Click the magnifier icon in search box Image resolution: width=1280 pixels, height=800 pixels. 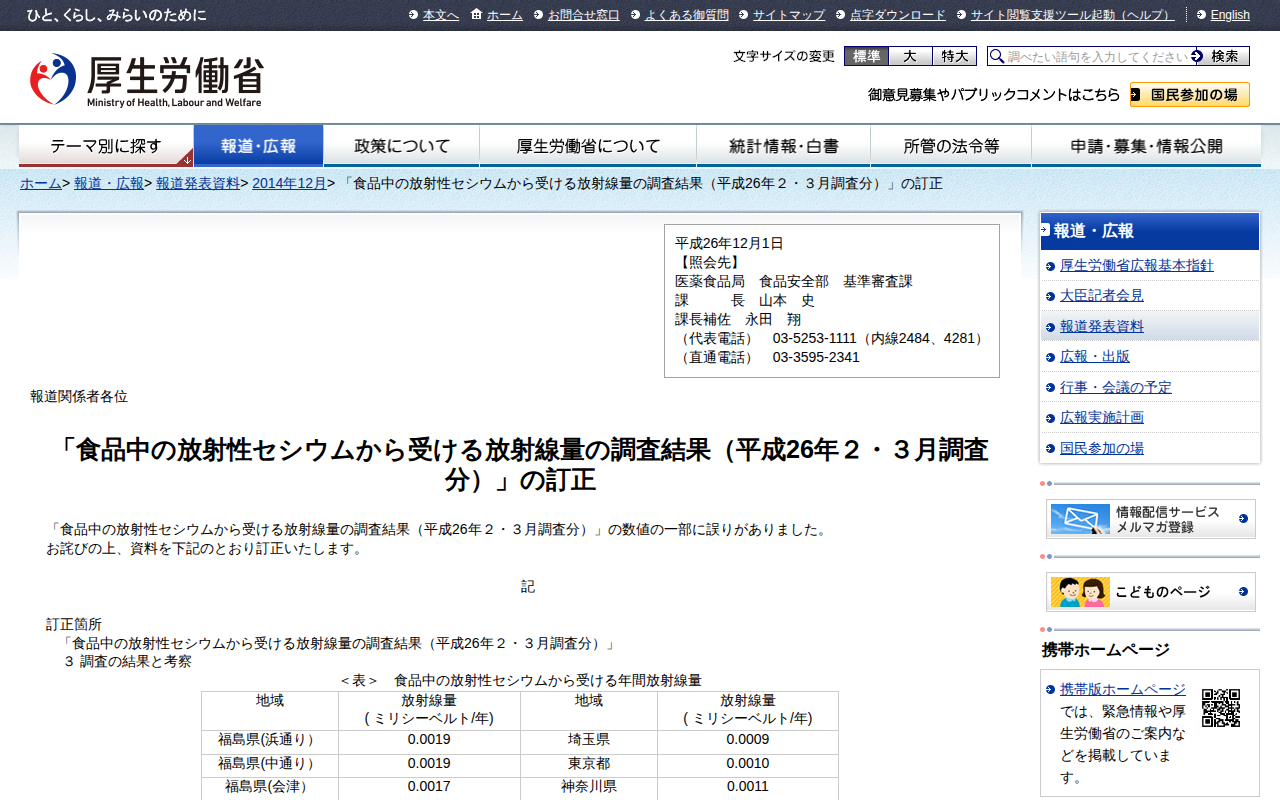click(x=997, y=57)
